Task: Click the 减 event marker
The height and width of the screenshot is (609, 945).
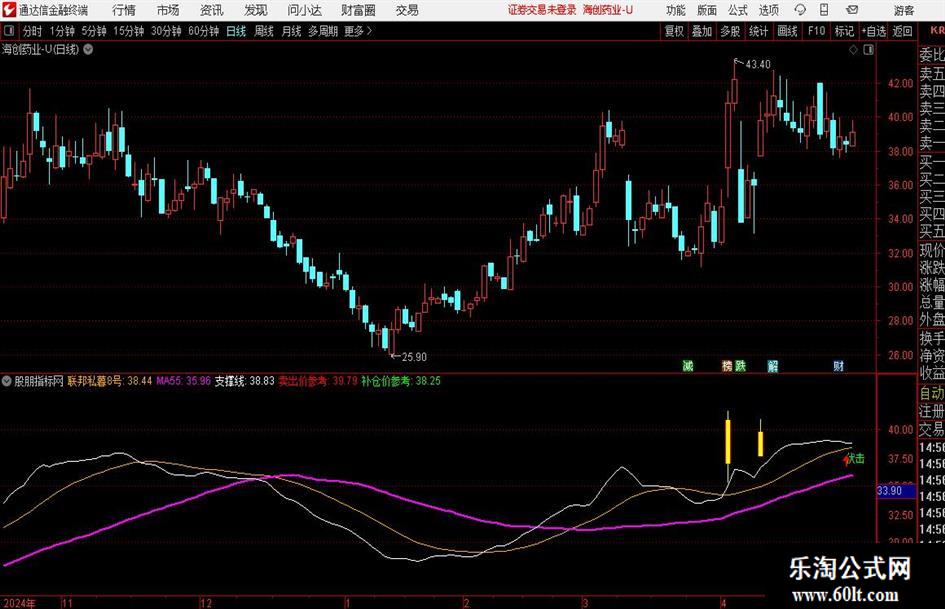Action: click(688, 365)
